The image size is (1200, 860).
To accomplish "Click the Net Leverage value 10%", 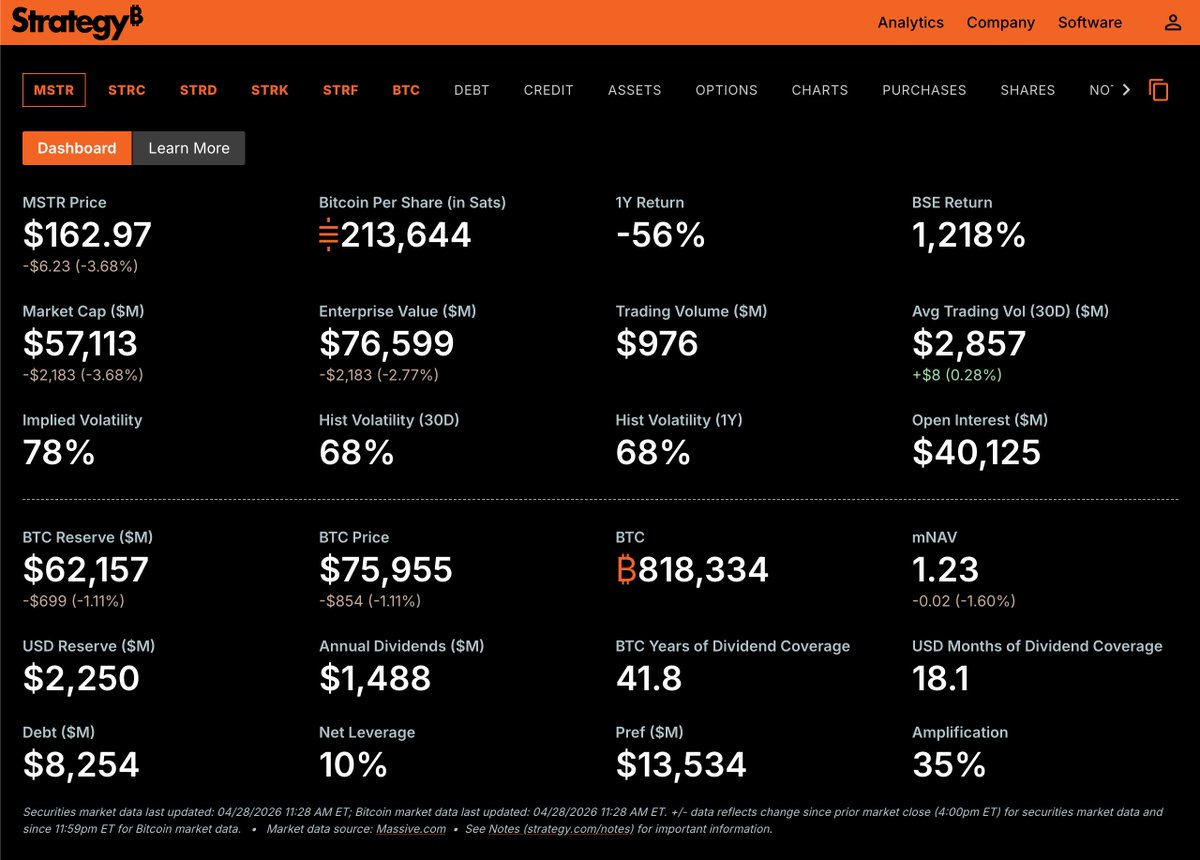I will [x=353, y=765].
